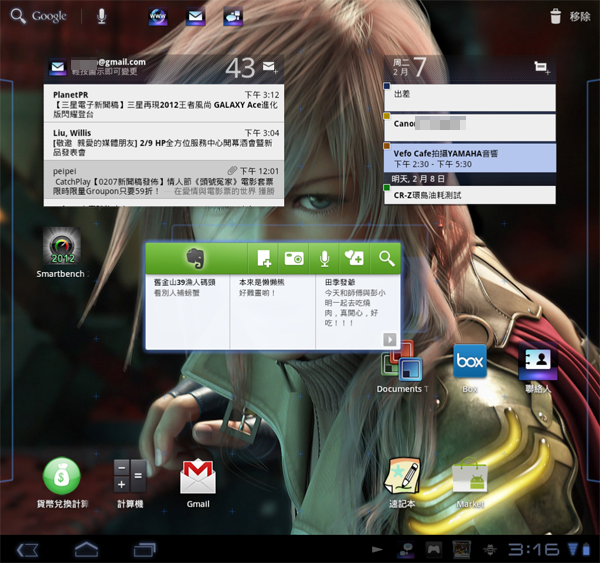Tap the email widget account icon

point(58,67)
